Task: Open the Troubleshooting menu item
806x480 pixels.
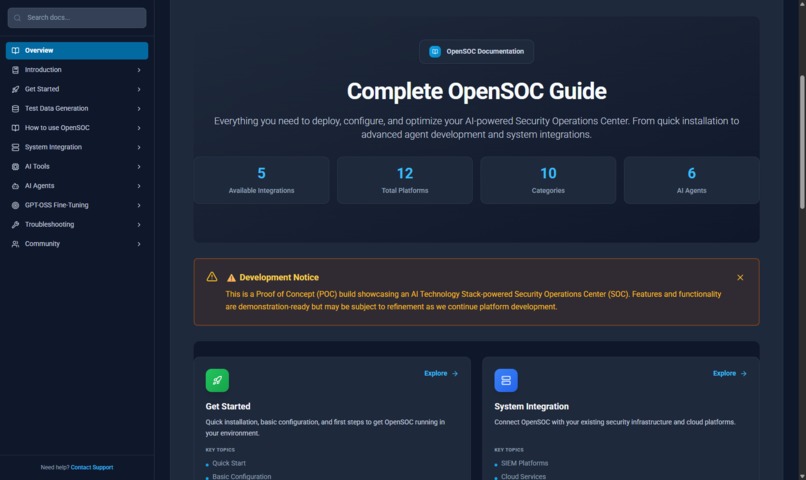Action: [77, 225]
